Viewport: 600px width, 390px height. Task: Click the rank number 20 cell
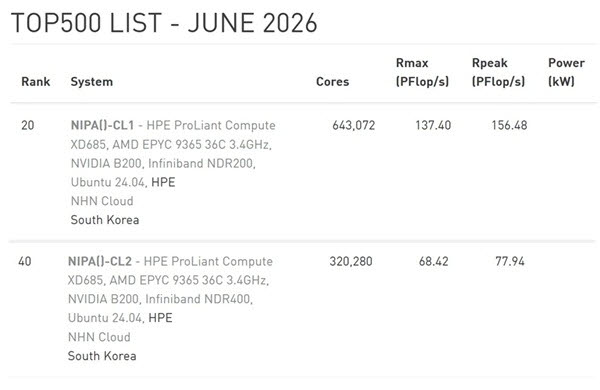point(28,125)
